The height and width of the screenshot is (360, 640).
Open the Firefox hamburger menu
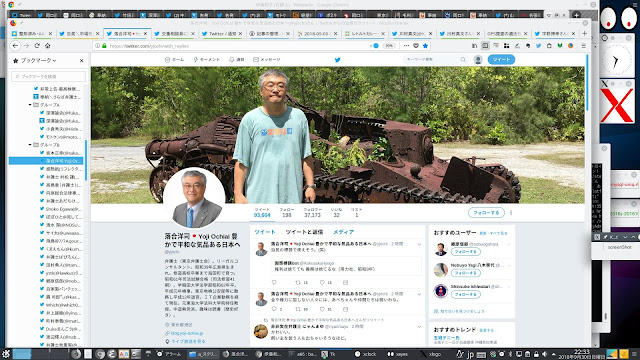[584, 46]
